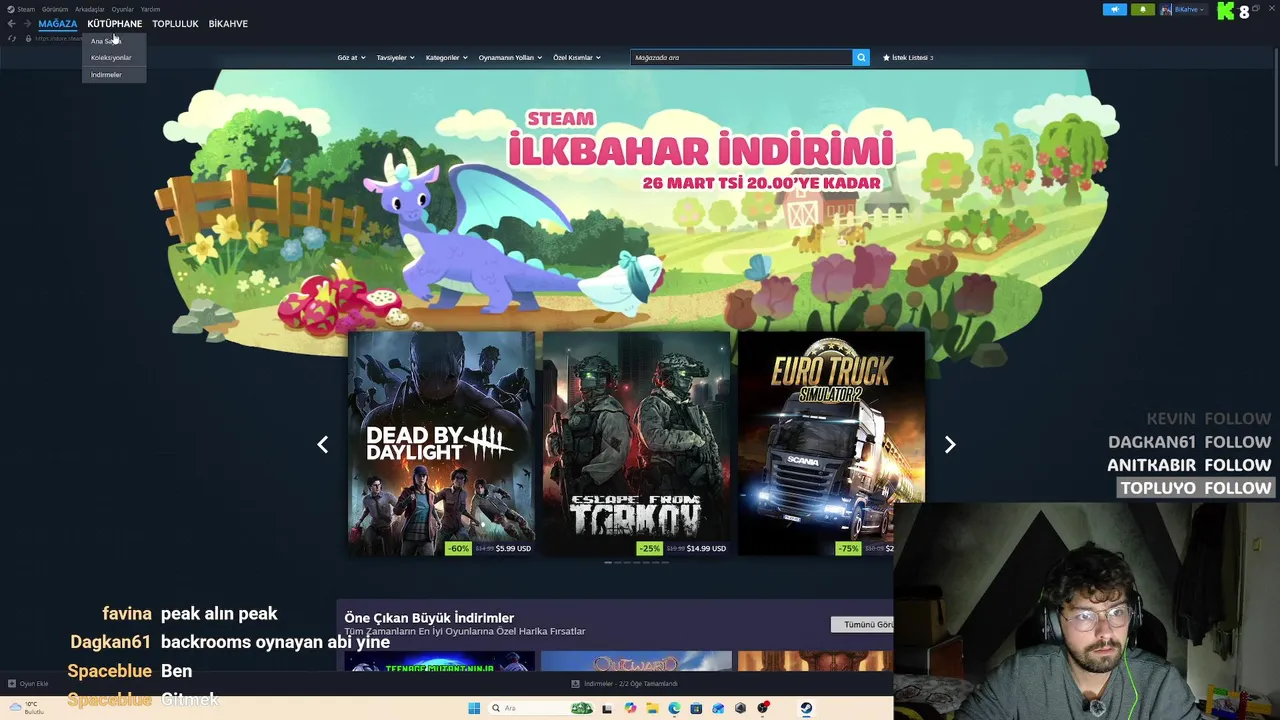Click the padlock icon beside the store URL
The width and height of the screenshot is (1280, 720).
point(28,38)
